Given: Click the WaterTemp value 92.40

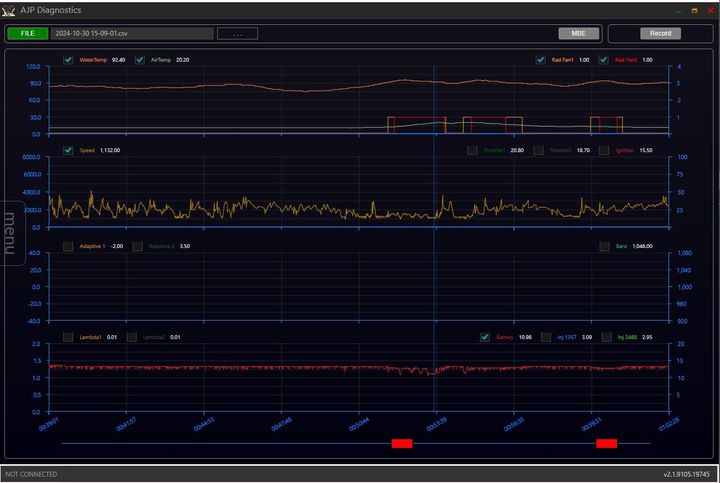Looking at the screenshot, I should coord(118,60).
